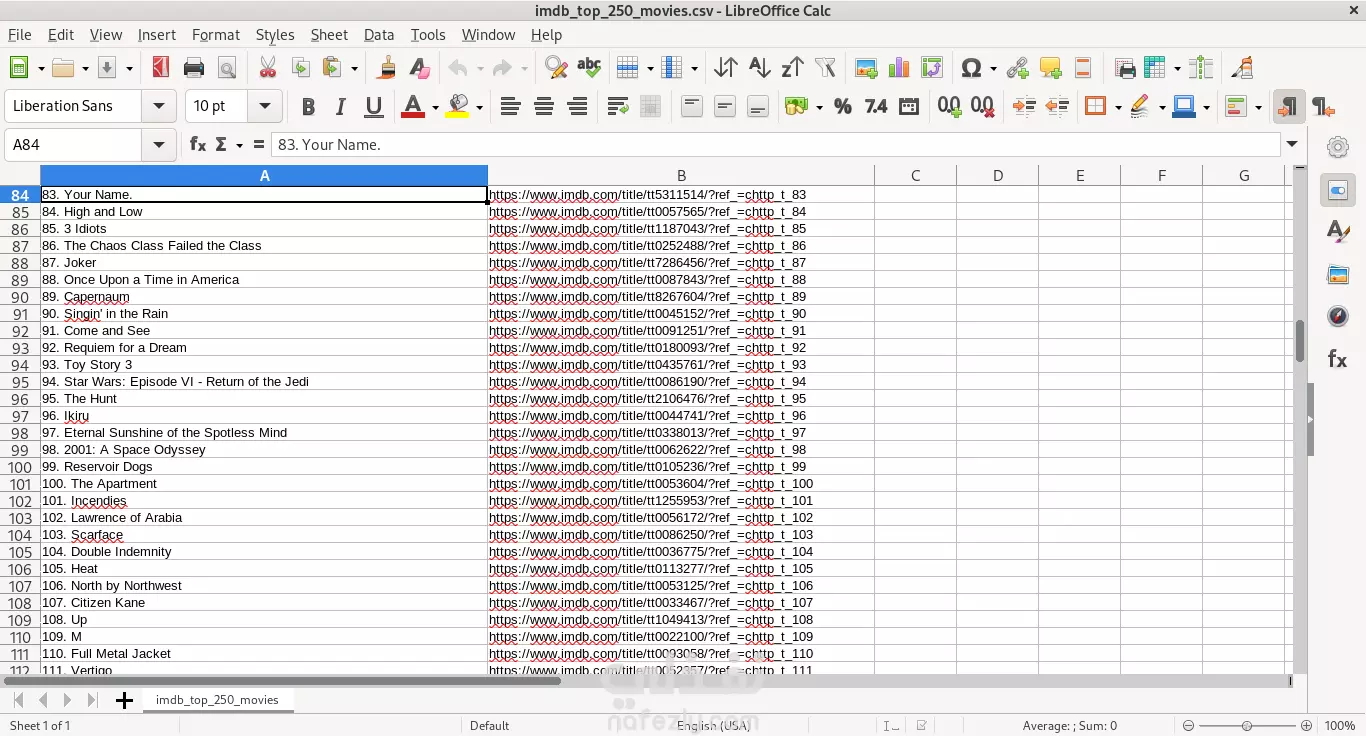Screen dimensions: 1366x736
Task: Select column B header
Action: click(681, 176)
